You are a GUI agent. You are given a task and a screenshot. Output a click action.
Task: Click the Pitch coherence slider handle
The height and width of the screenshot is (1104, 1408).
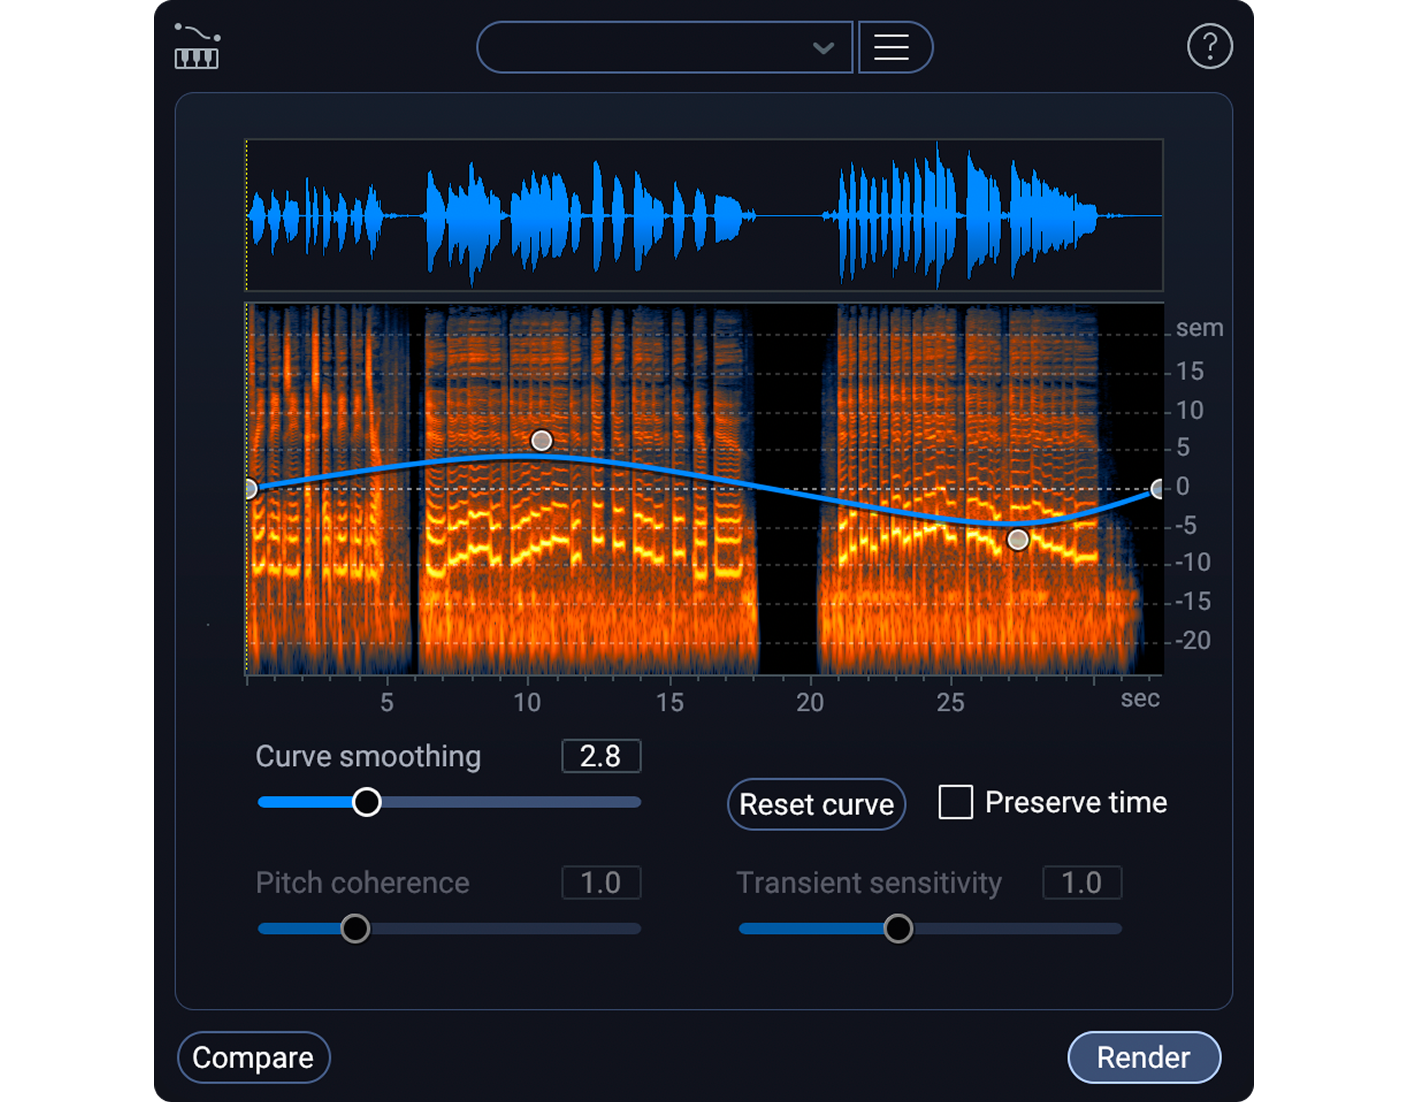click(x=355, y=928)
